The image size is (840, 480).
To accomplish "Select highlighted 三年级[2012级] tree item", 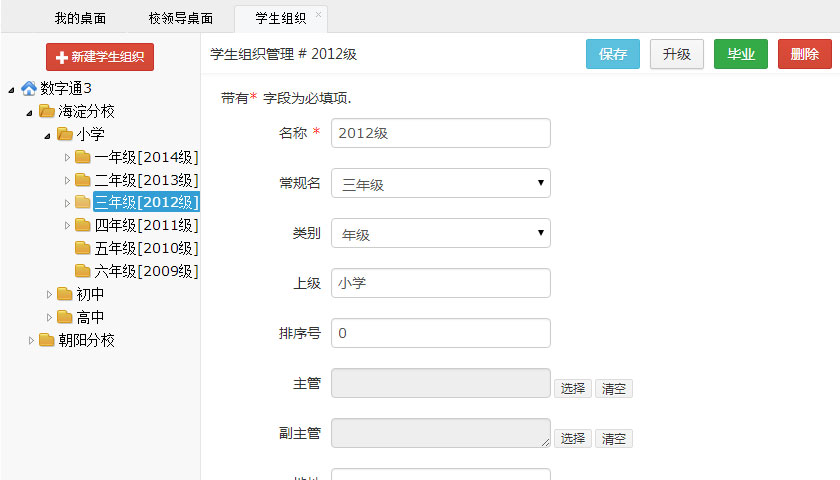I will point(146,202).
